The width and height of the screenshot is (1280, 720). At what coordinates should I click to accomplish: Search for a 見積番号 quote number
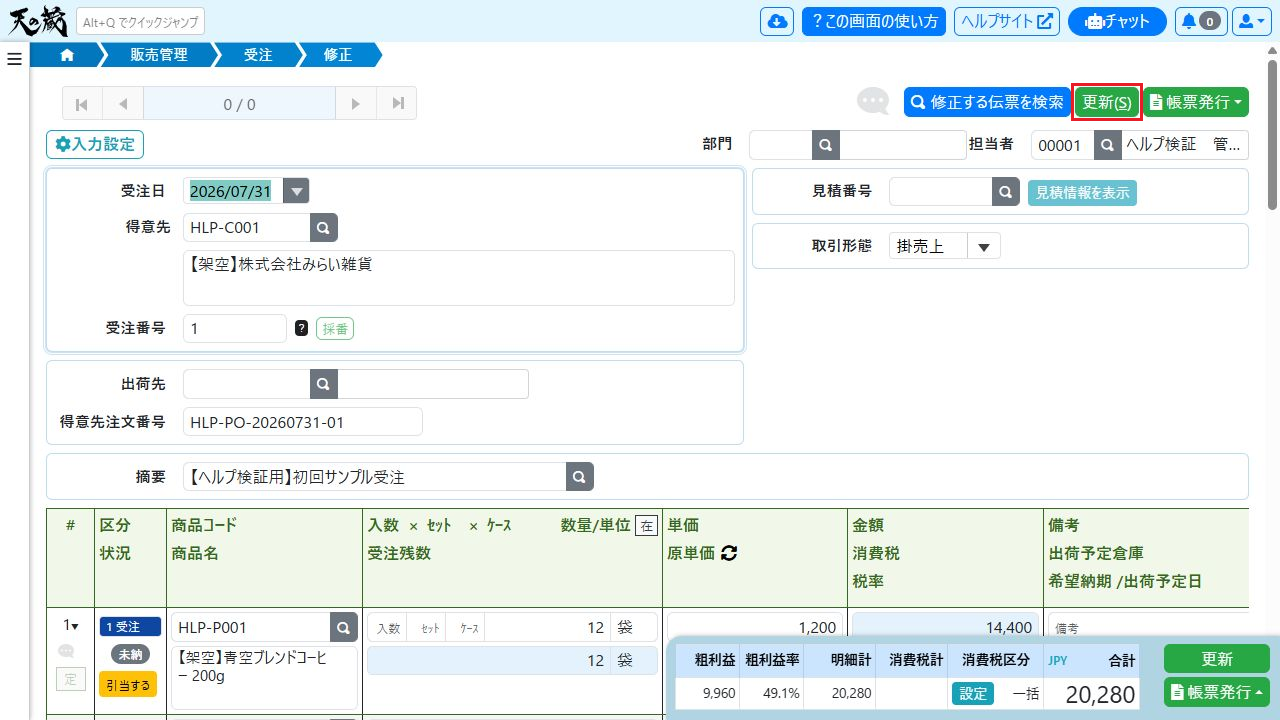(x=1006, y=192)
